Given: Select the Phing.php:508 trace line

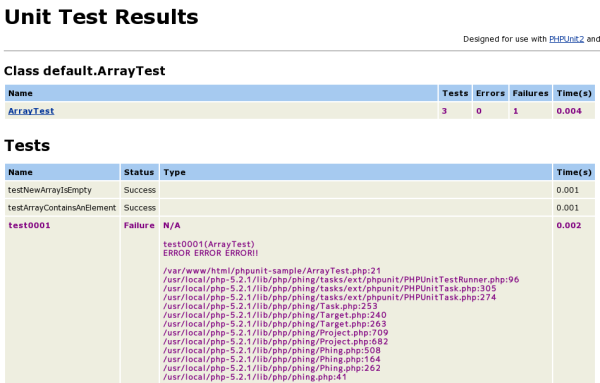Looking at the screenshot, I should click(x=272, y=350).
